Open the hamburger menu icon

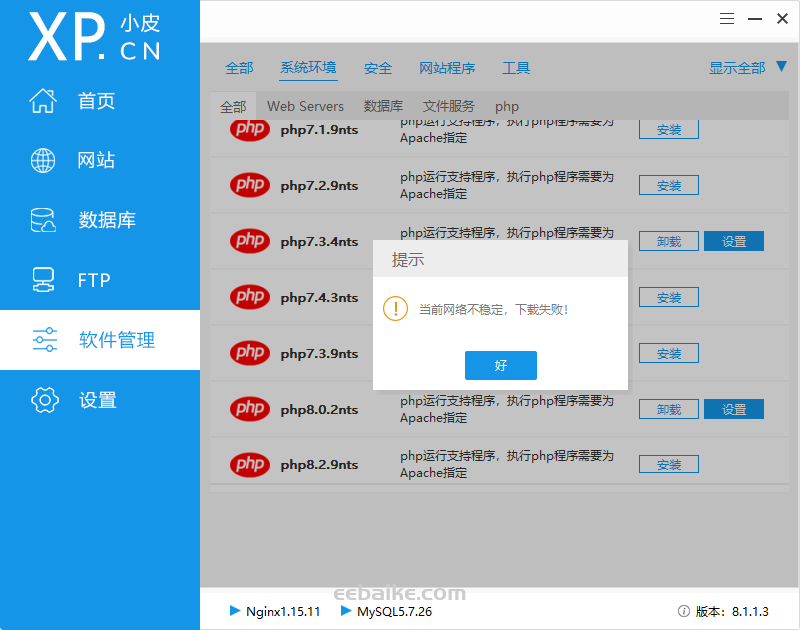pyautogui.click(x=727, y=19)
